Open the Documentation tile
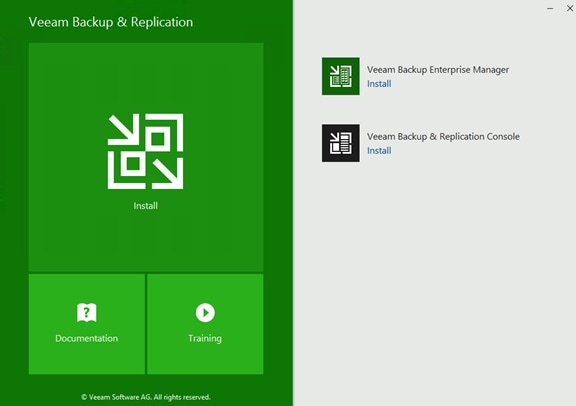 (x=87, y=324)
